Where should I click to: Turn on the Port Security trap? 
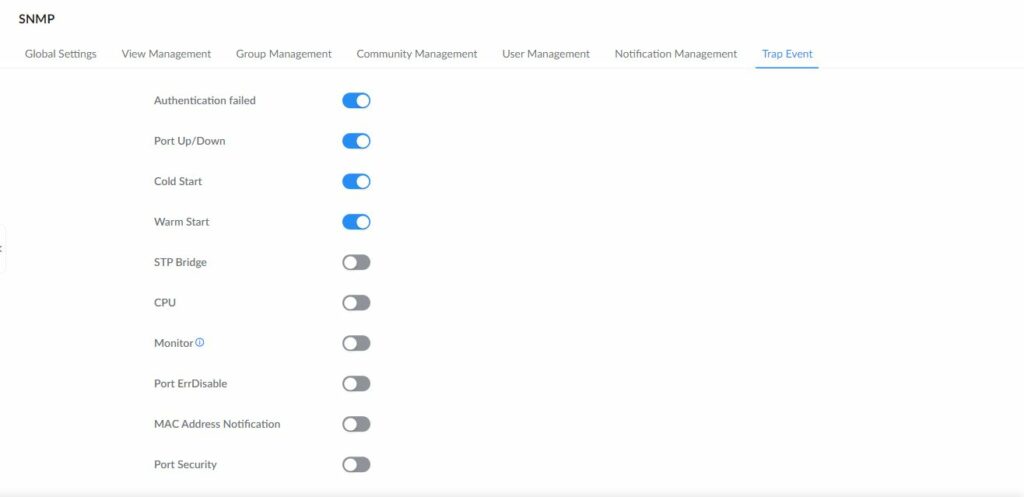(x=356, y=465)
